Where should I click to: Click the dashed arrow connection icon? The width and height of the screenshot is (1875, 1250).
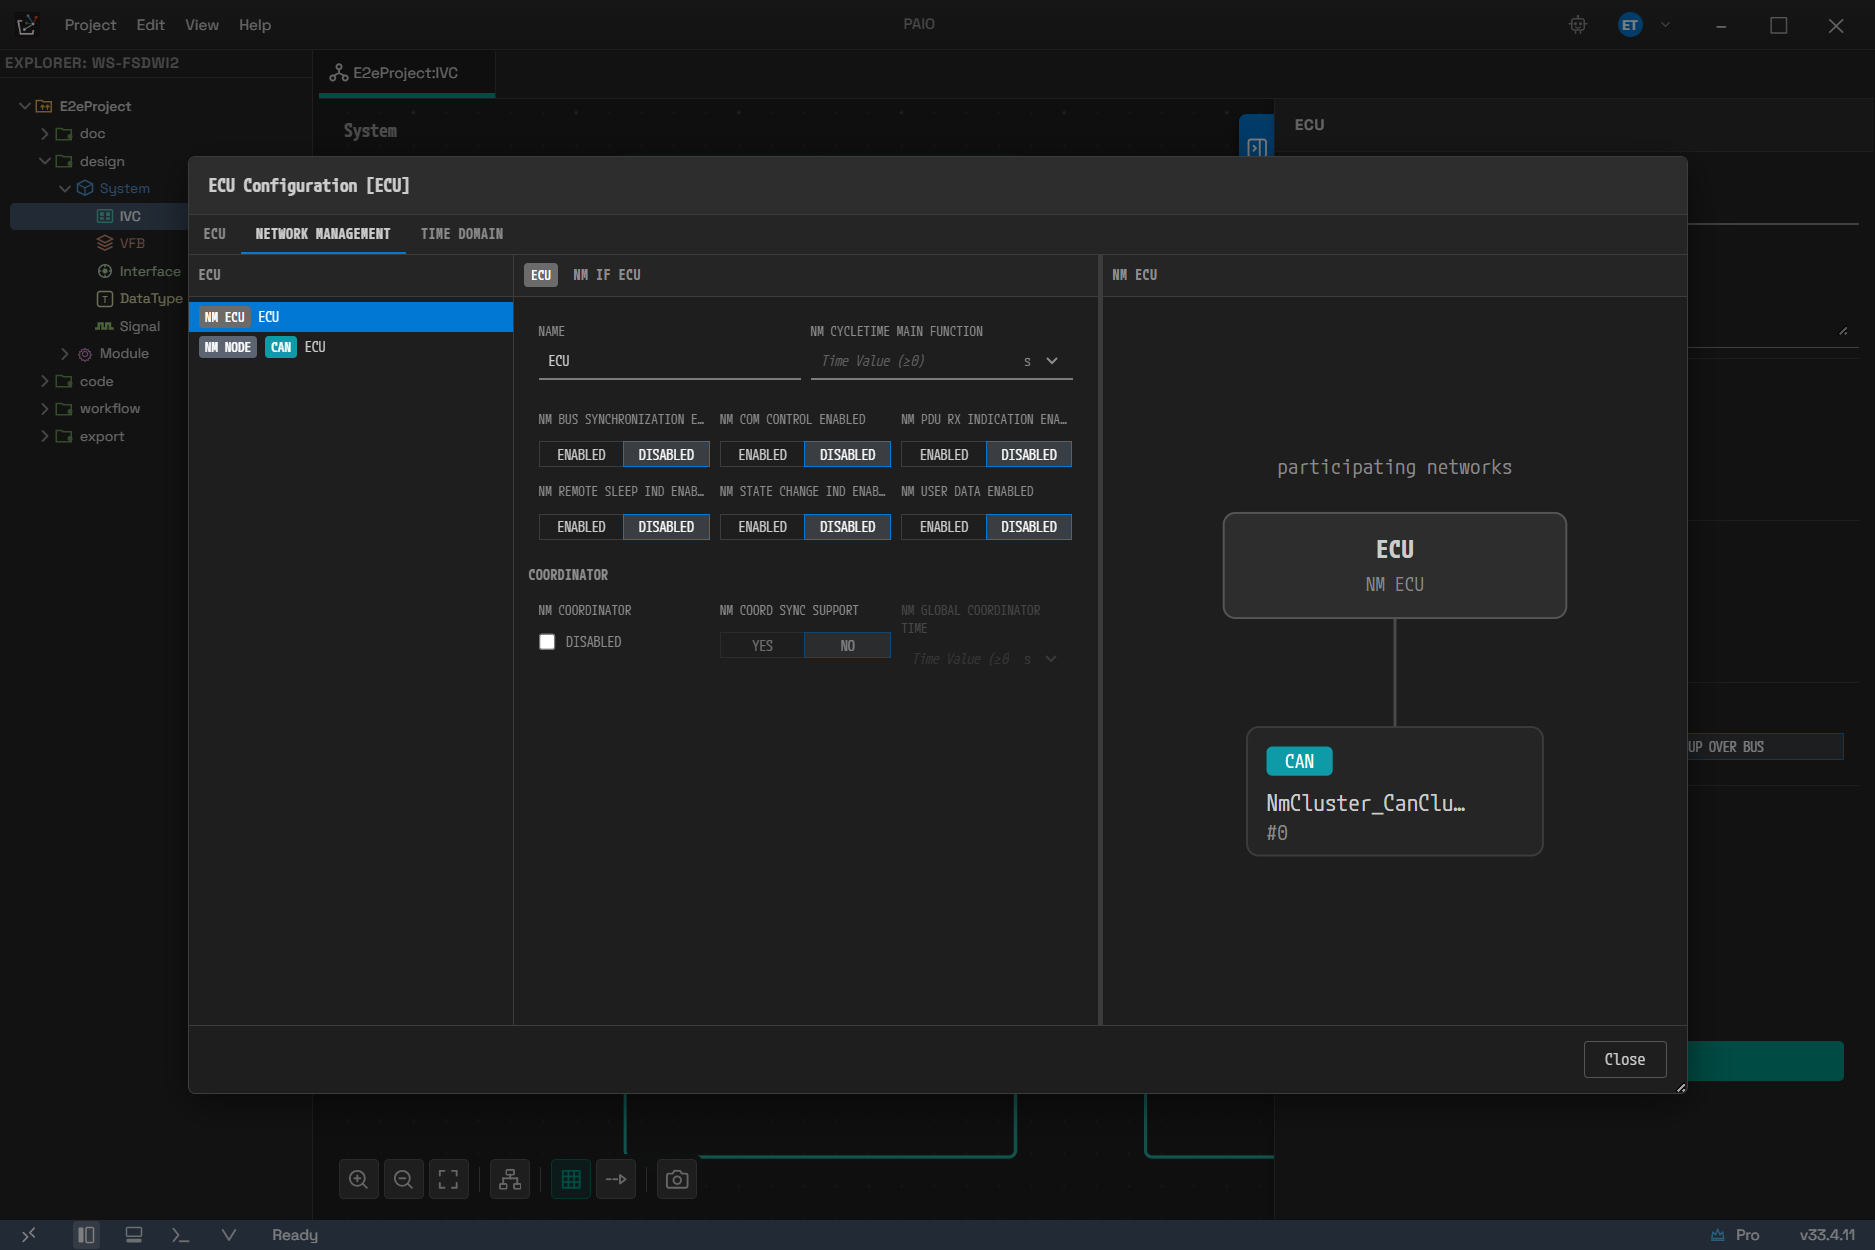[616, 1180]
